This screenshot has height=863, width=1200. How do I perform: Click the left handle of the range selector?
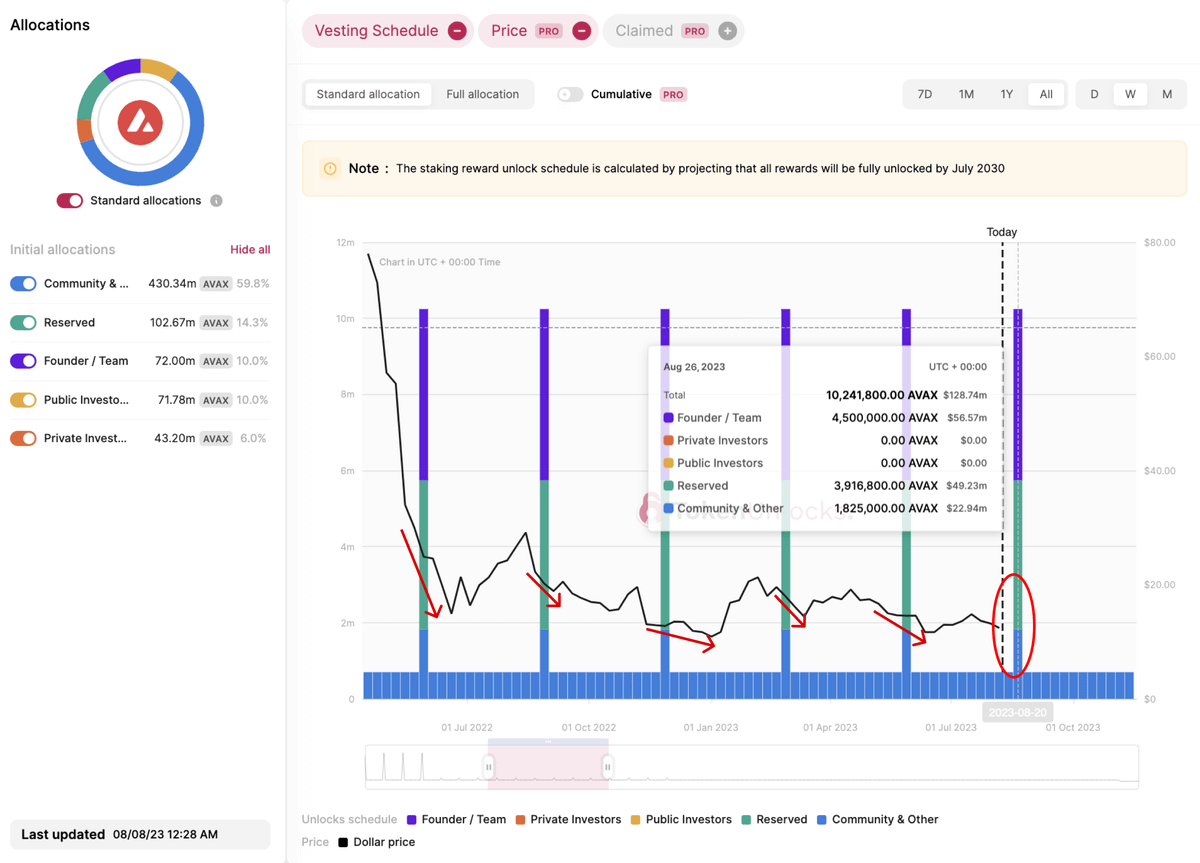tap(489, 767)
